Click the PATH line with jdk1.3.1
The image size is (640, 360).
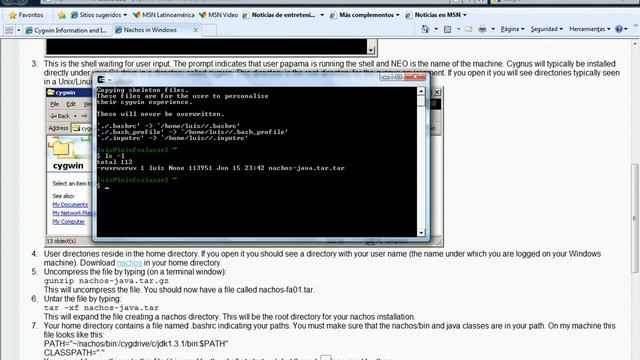[x=136, y=344]
